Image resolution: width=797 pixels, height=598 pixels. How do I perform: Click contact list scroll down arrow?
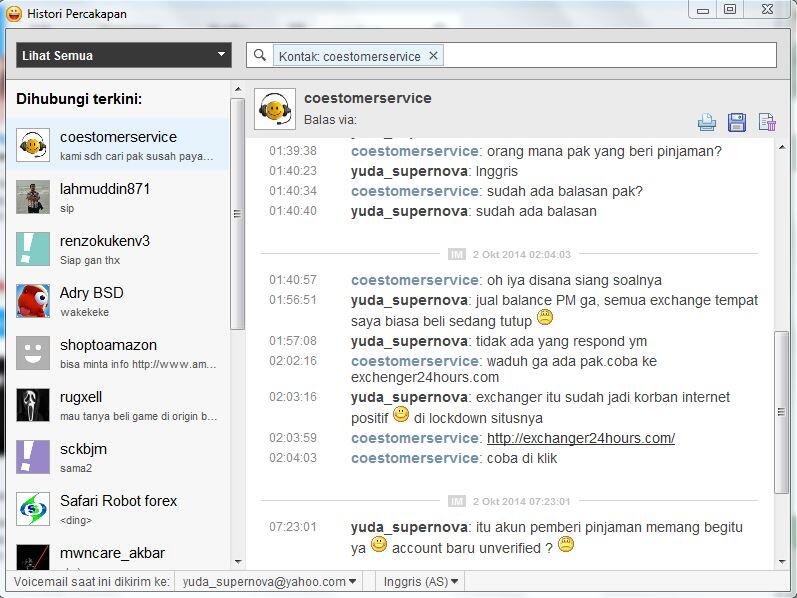tap(237, 562)
